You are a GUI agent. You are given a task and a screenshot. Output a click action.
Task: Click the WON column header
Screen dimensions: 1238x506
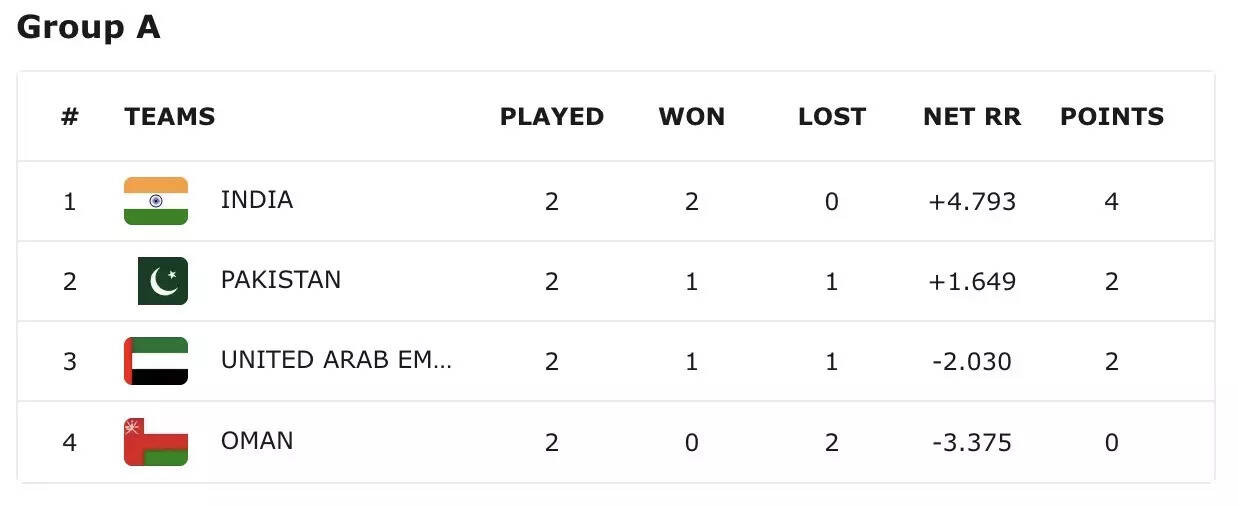point(692,117)
